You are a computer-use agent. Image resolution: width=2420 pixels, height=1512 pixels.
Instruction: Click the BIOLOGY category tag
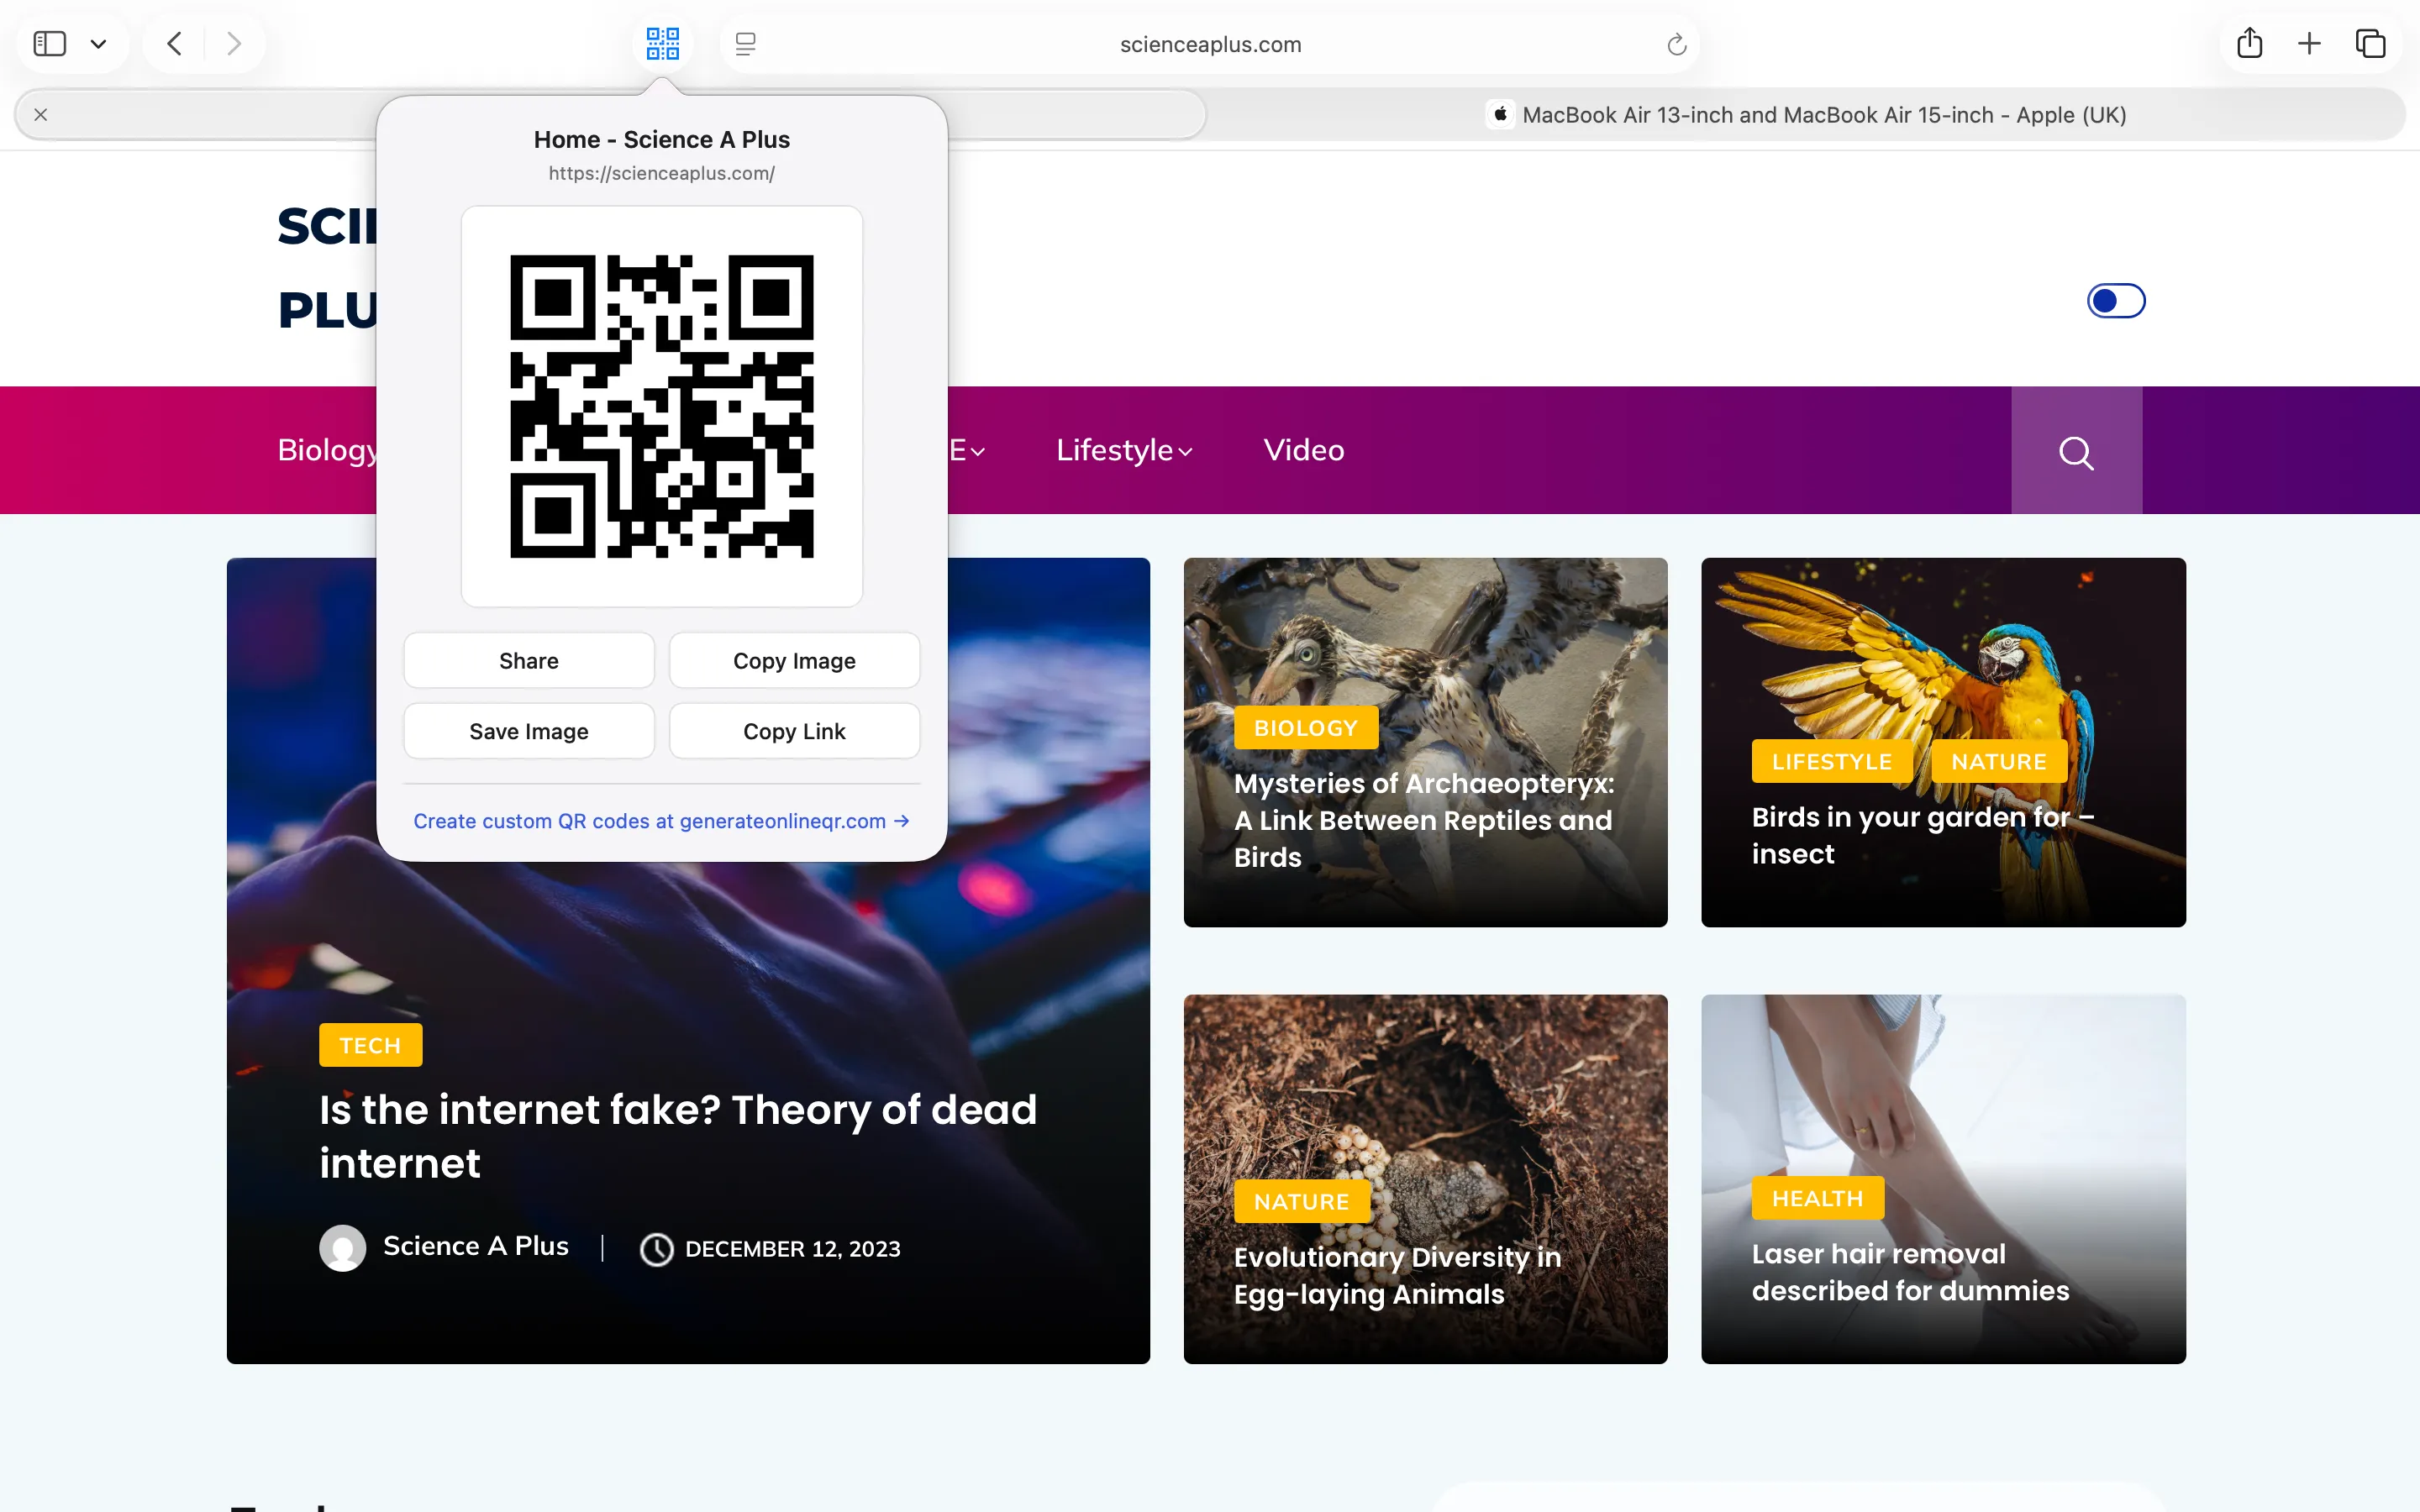pos(1306,728)
